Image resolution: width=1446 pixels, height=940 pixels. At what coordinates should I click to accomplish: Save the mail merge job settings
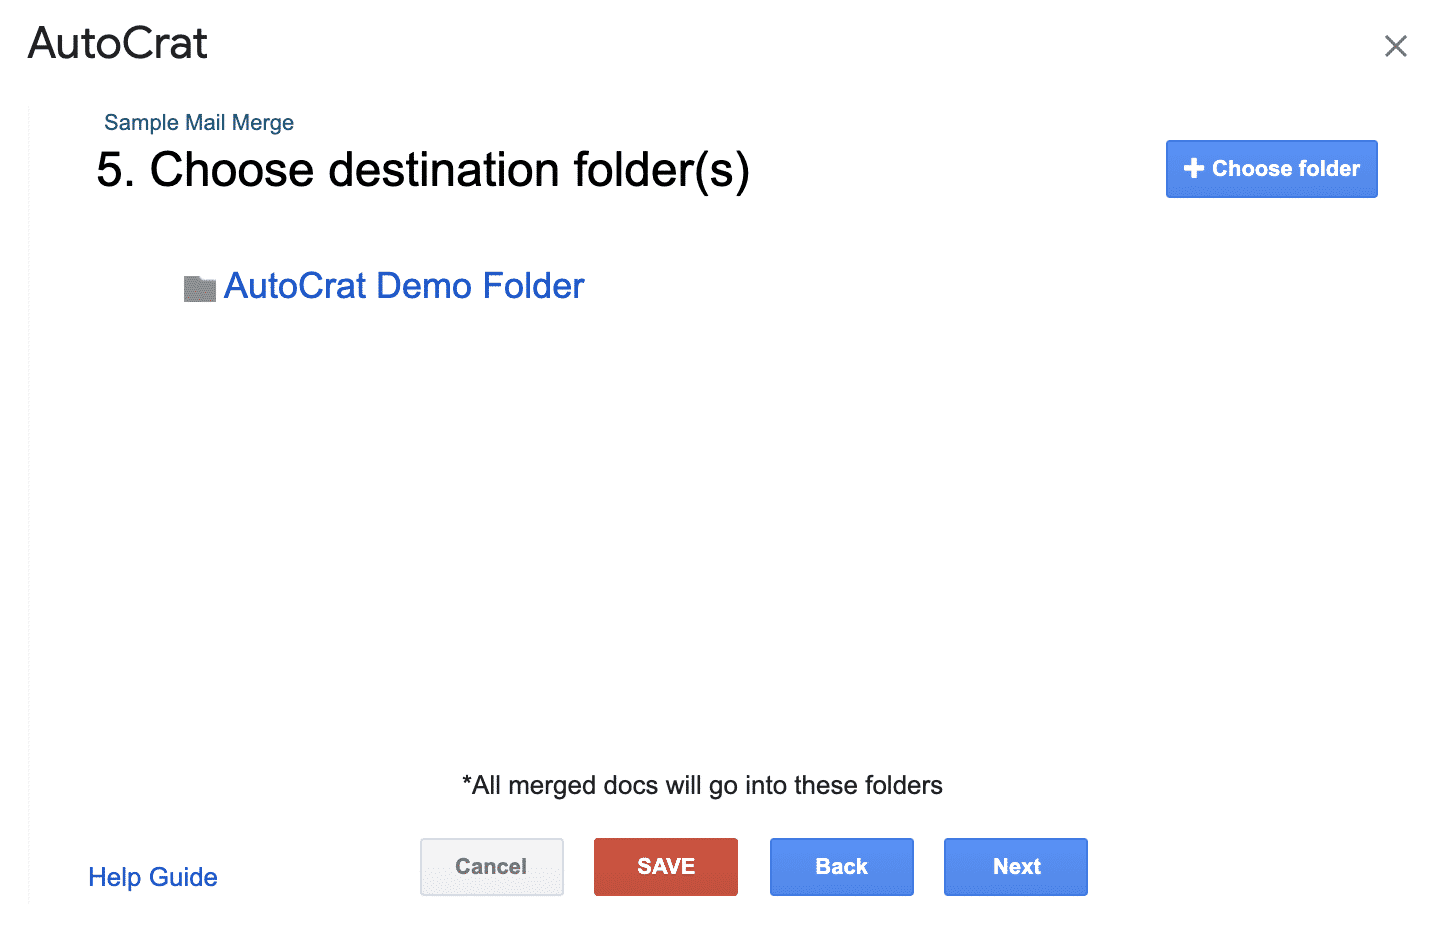(x=665, y=866)
